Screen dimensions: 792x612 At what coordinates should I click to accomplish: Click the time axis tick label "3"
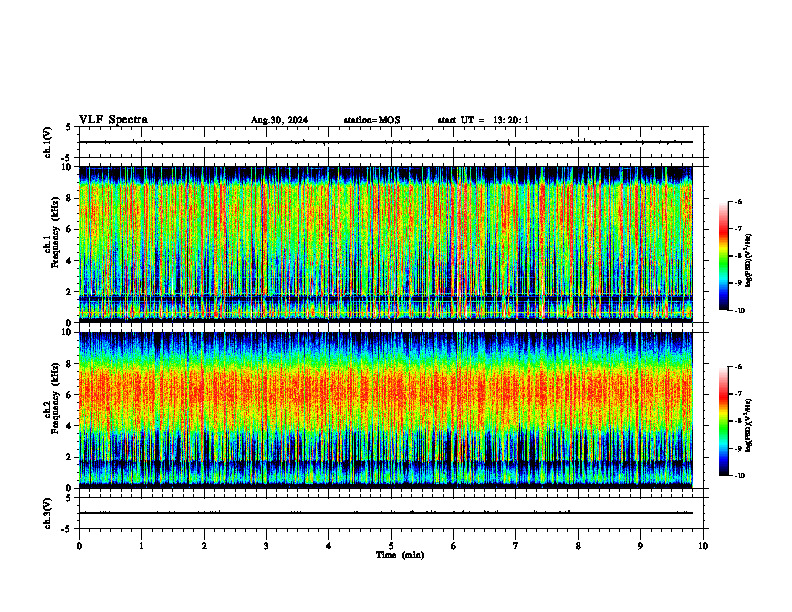[266, 546]
